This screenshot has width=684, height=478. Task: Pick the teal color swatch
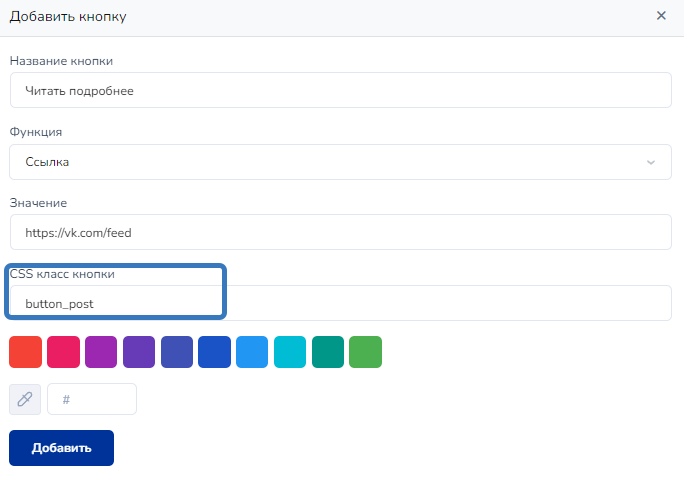click(x=328, y=352)
